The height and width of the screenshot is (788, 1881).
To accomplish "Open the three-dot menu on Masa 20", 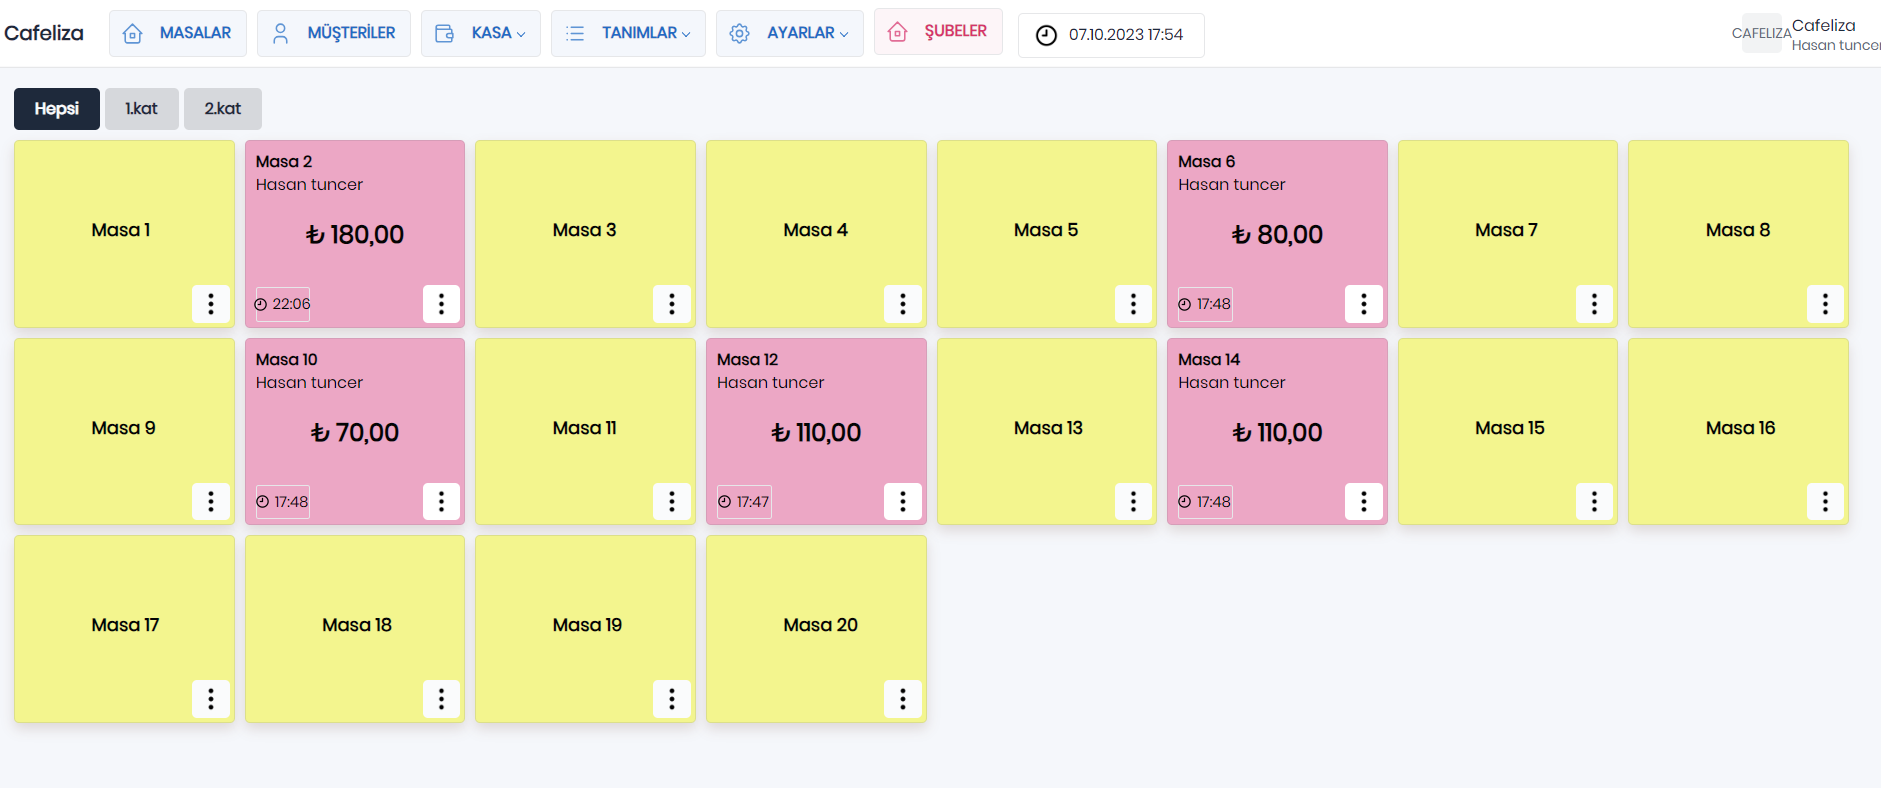I will (903, 699).
